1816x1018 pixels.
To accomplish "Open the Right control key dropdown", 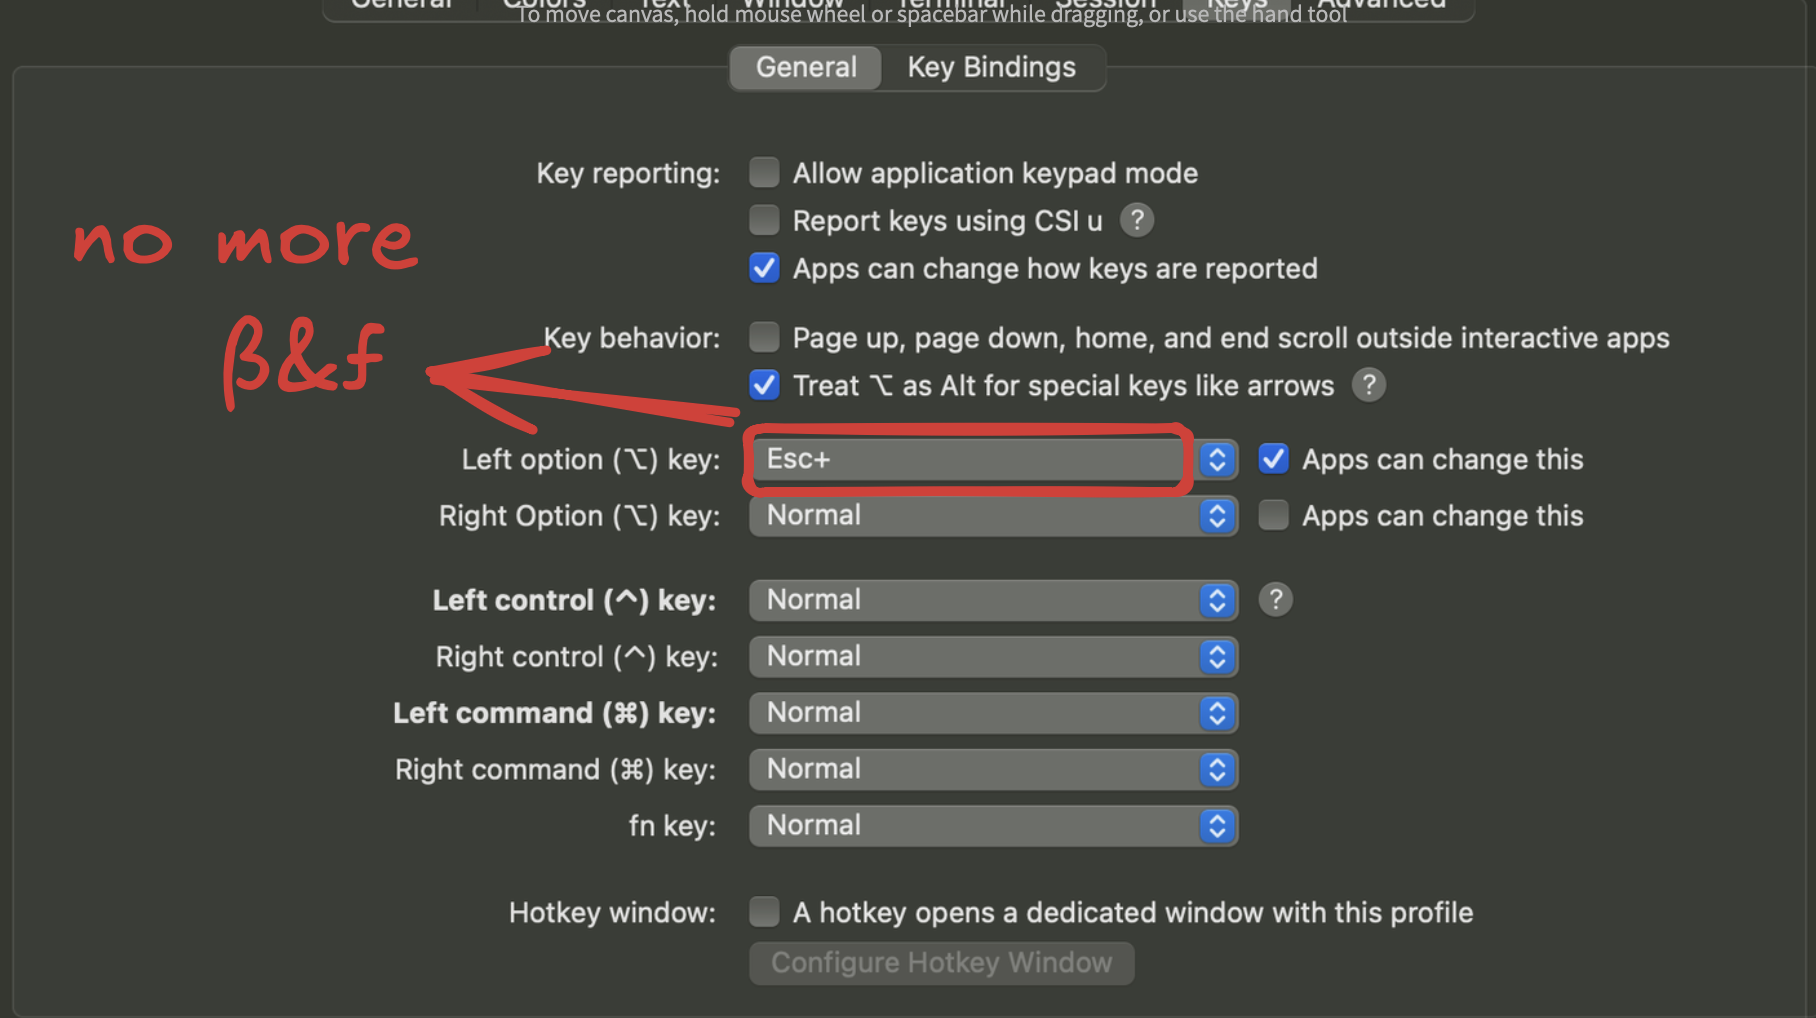I will tap(993, 657).
